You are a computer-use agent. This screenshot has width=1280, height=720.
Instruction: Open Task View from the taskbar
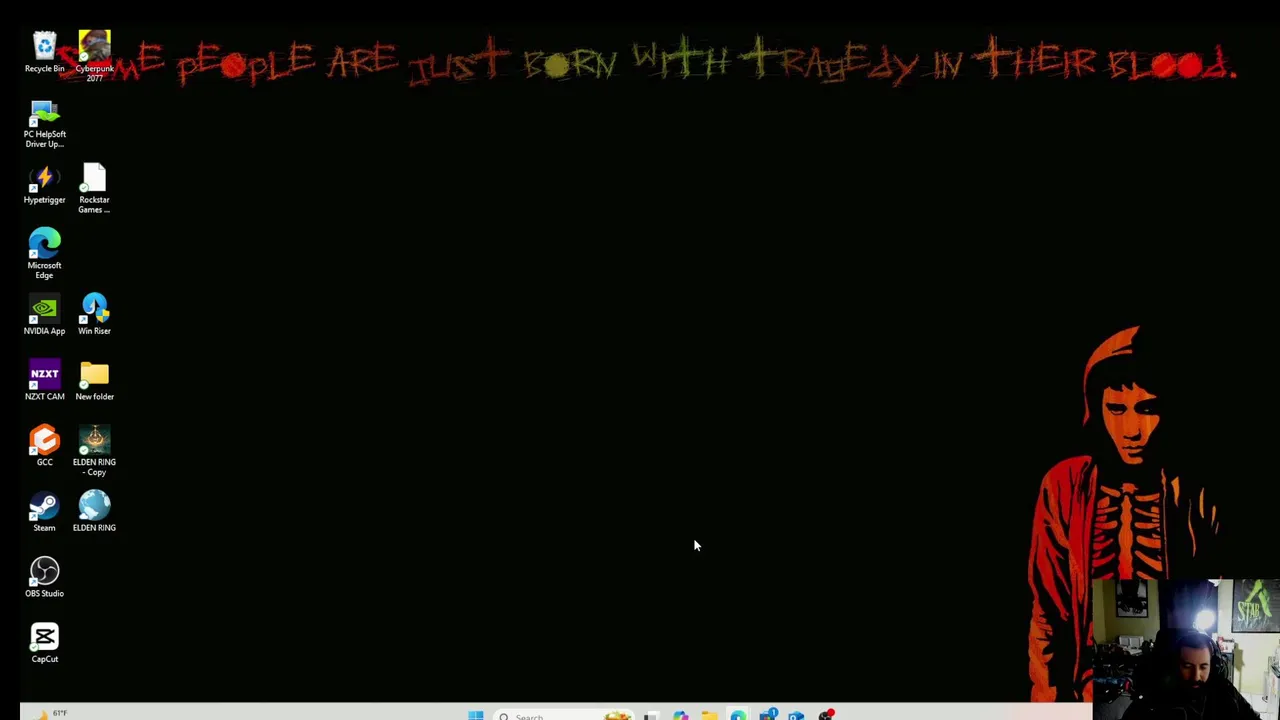point(651,715)
